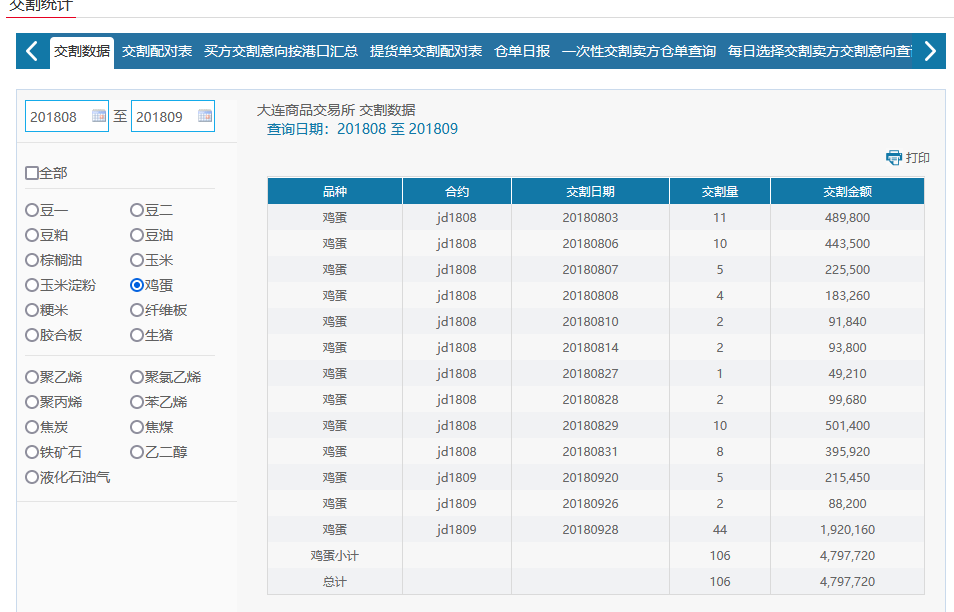Click the 交割量 column header
Screen dimensions: 954x612
pyautogui.click(x=720, y=191)
